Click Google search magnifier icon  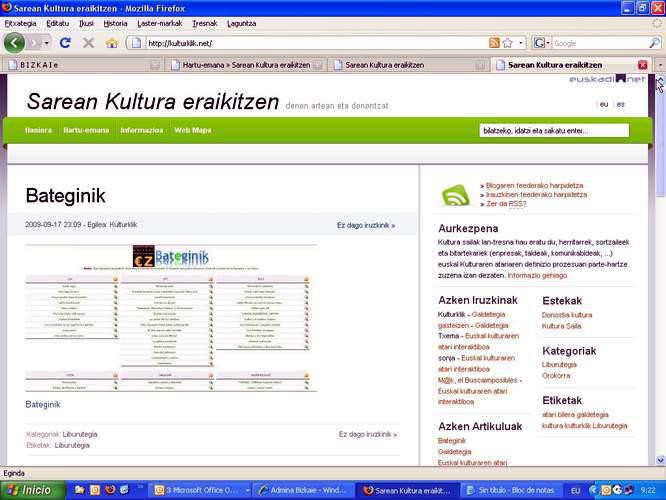coord(655,43)
